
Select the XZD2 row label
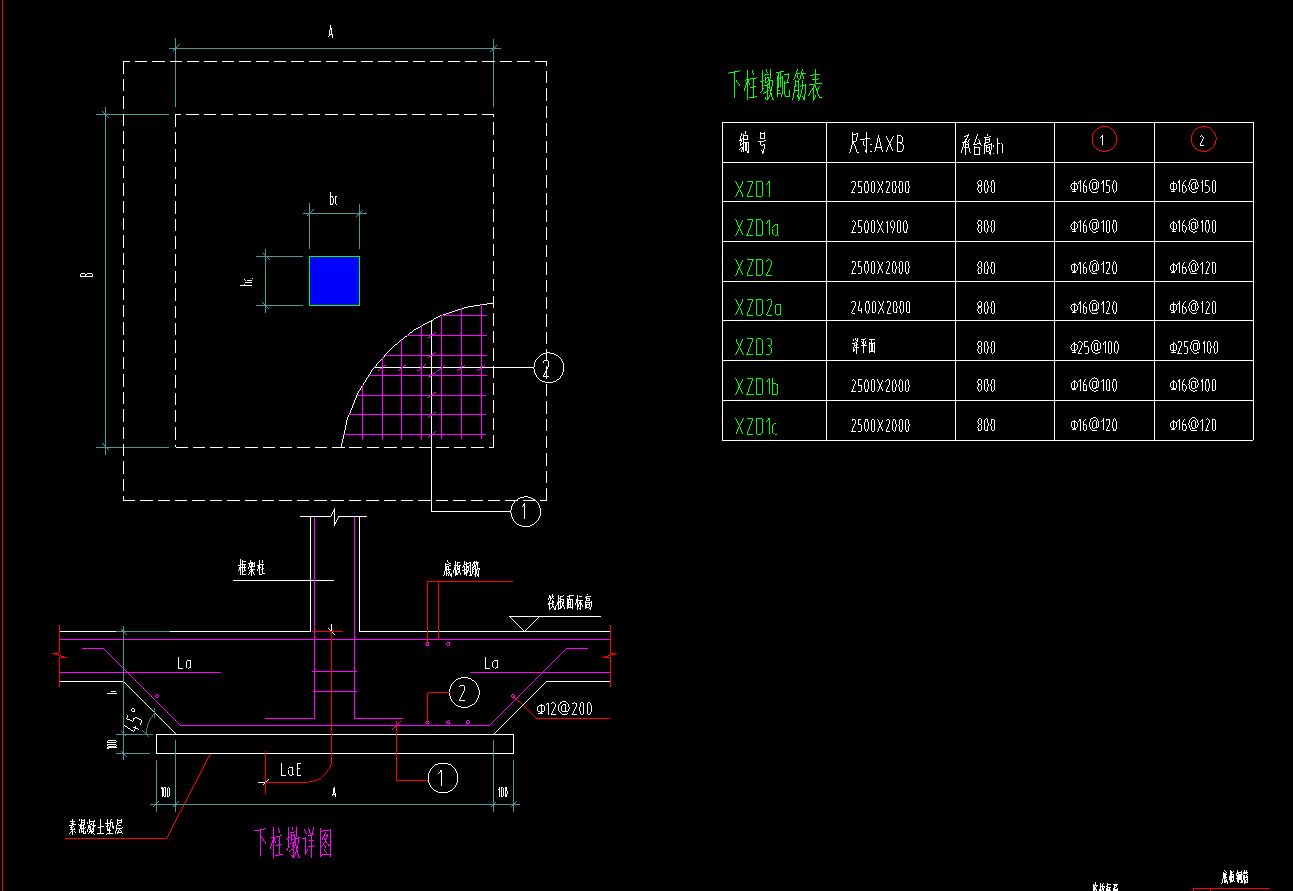(754, 268)
